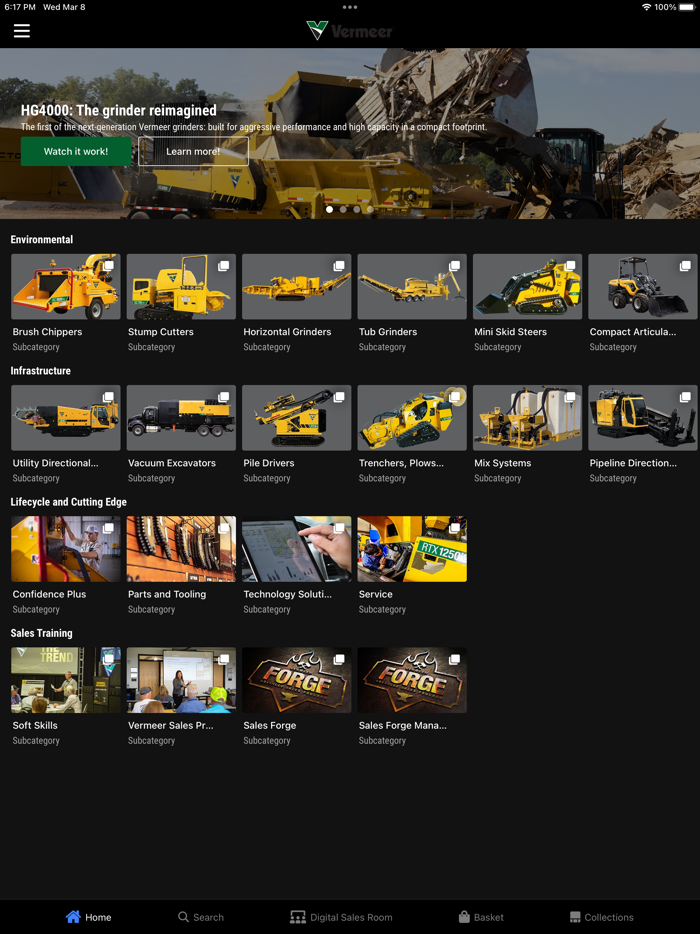Viewport: 700px width, 934px height.
Task: Tap the Wi-Fi status icon
Action: [646, 7]
